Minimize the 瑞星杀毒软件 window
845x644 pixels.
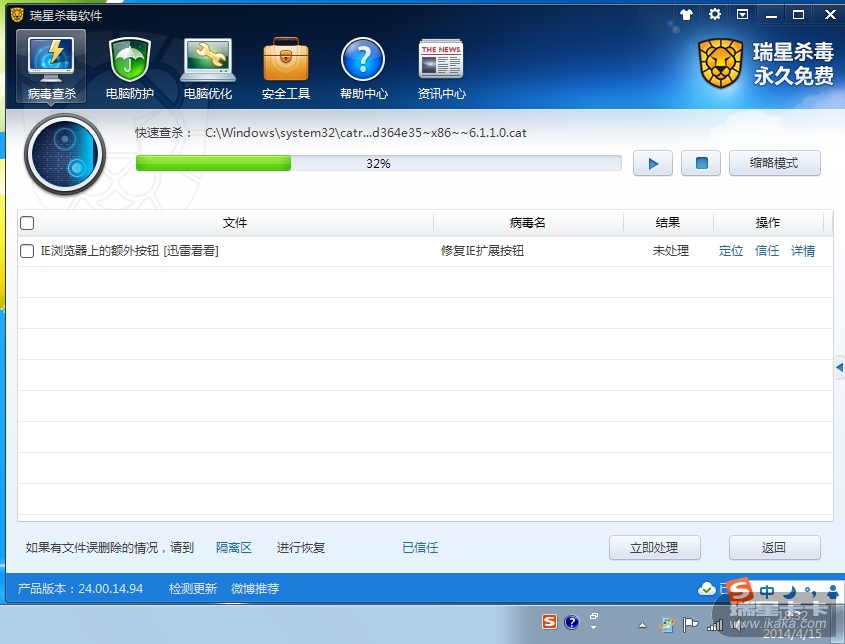771,15
